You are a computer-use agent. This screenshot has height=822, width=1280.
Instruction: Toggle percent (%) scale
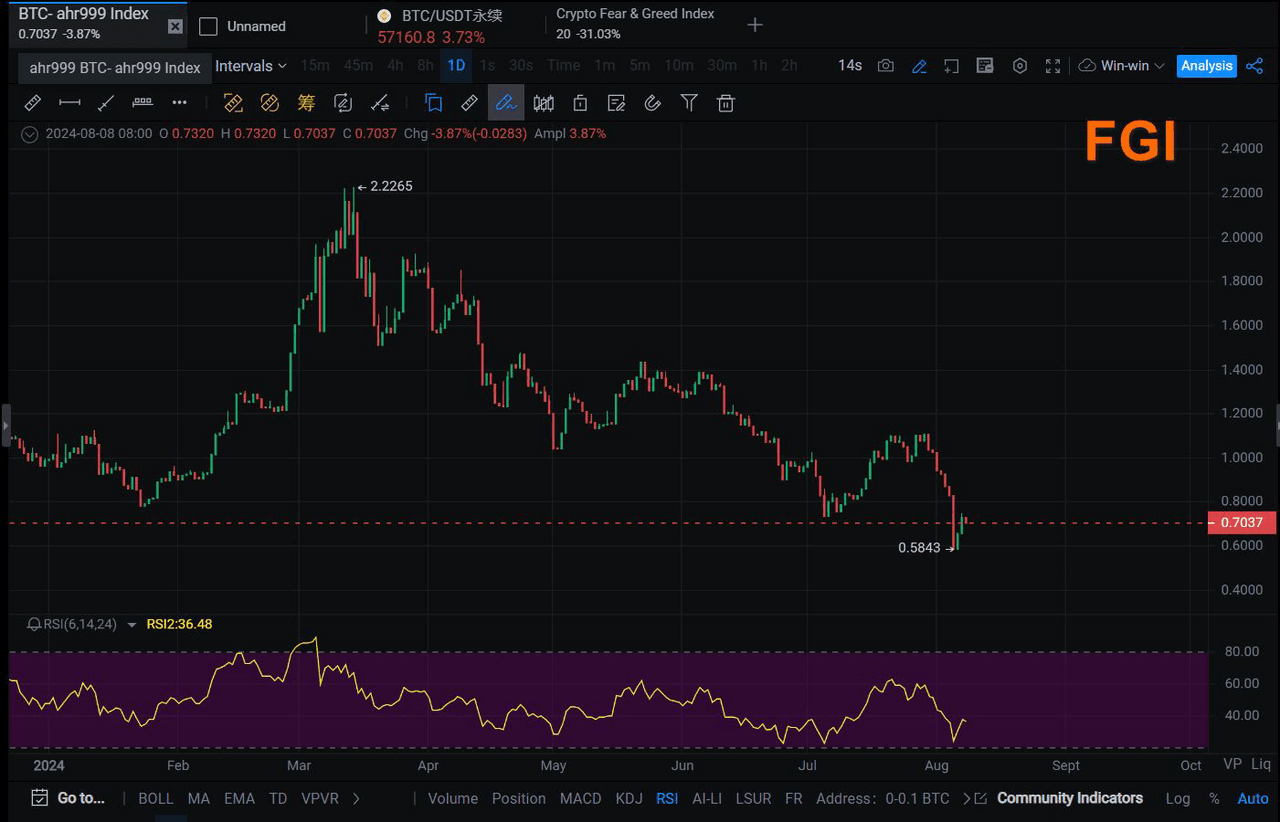[1214, 798]
